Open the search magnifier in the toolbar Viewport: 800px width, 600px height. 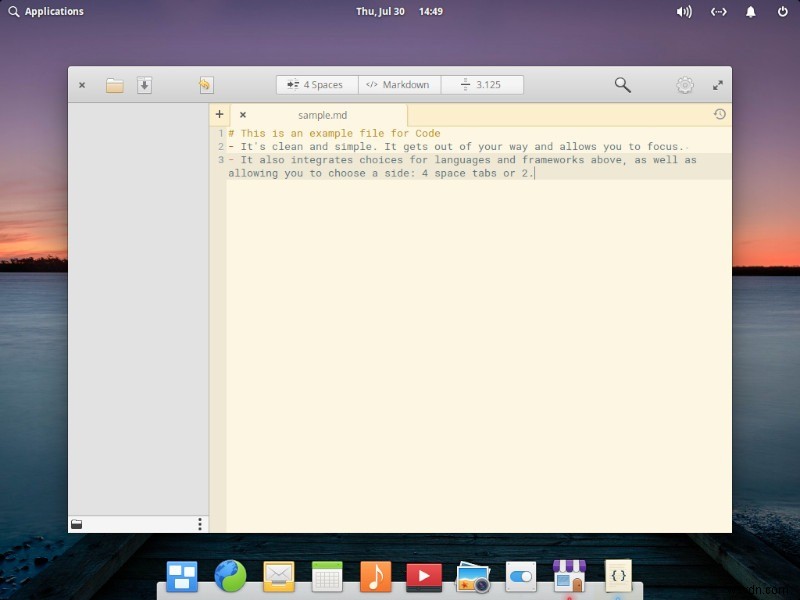[x=622, y=85]
